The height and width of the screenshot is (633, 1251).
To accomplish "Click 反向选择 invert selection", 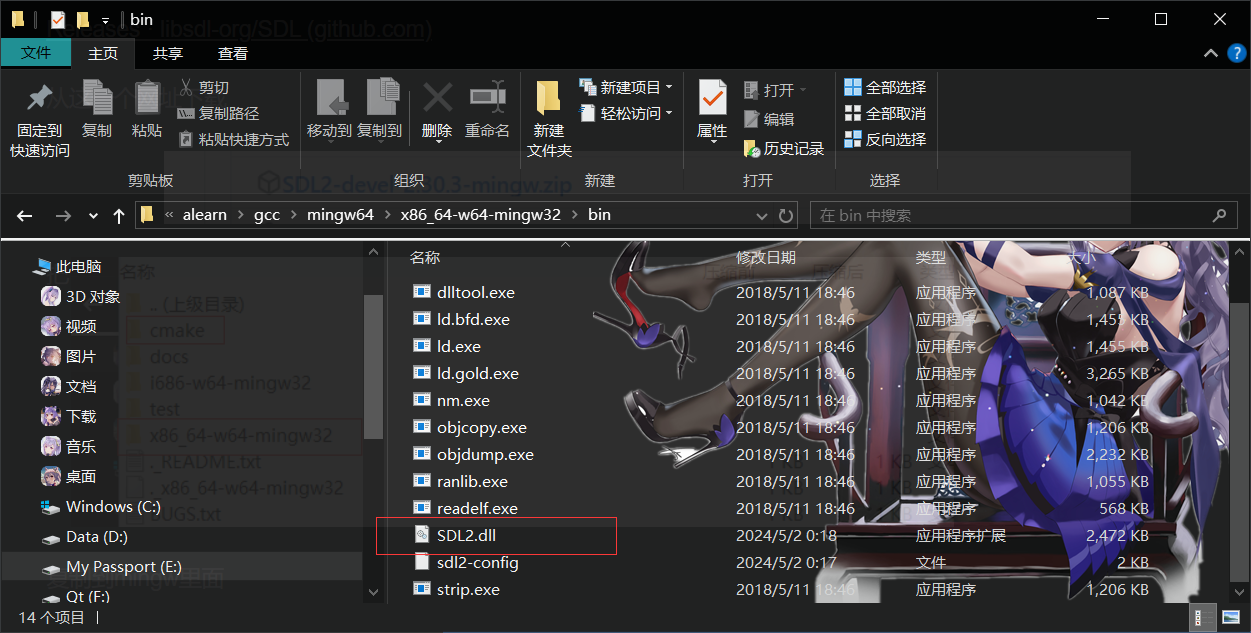I will click(x=886, y=140).
